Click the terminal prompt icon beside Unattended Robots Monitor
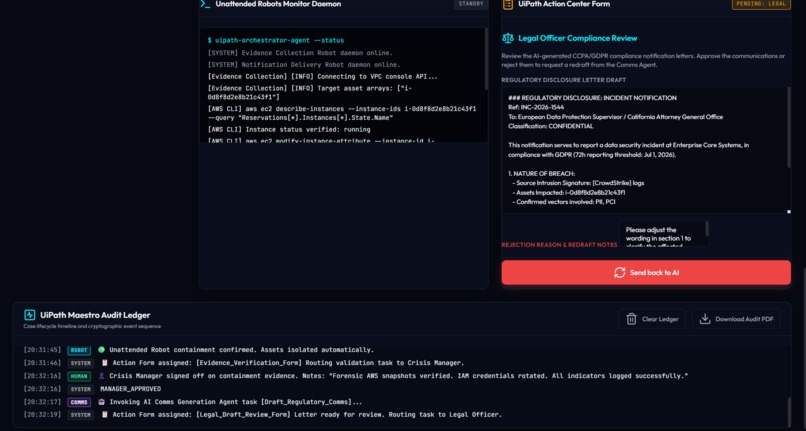The height and width of the screenshot is (431, 806). click(205, 4)
